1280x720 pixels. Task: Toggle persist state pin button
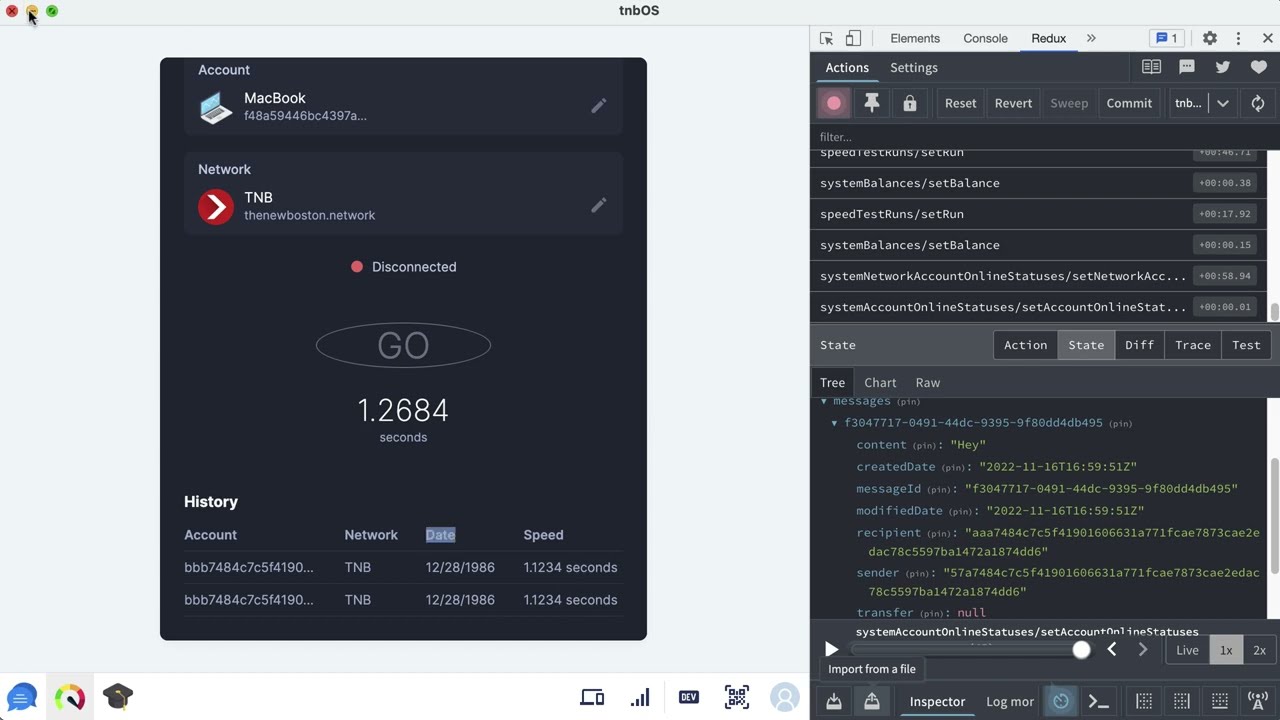pyautogui.click(x=871, y=103)
